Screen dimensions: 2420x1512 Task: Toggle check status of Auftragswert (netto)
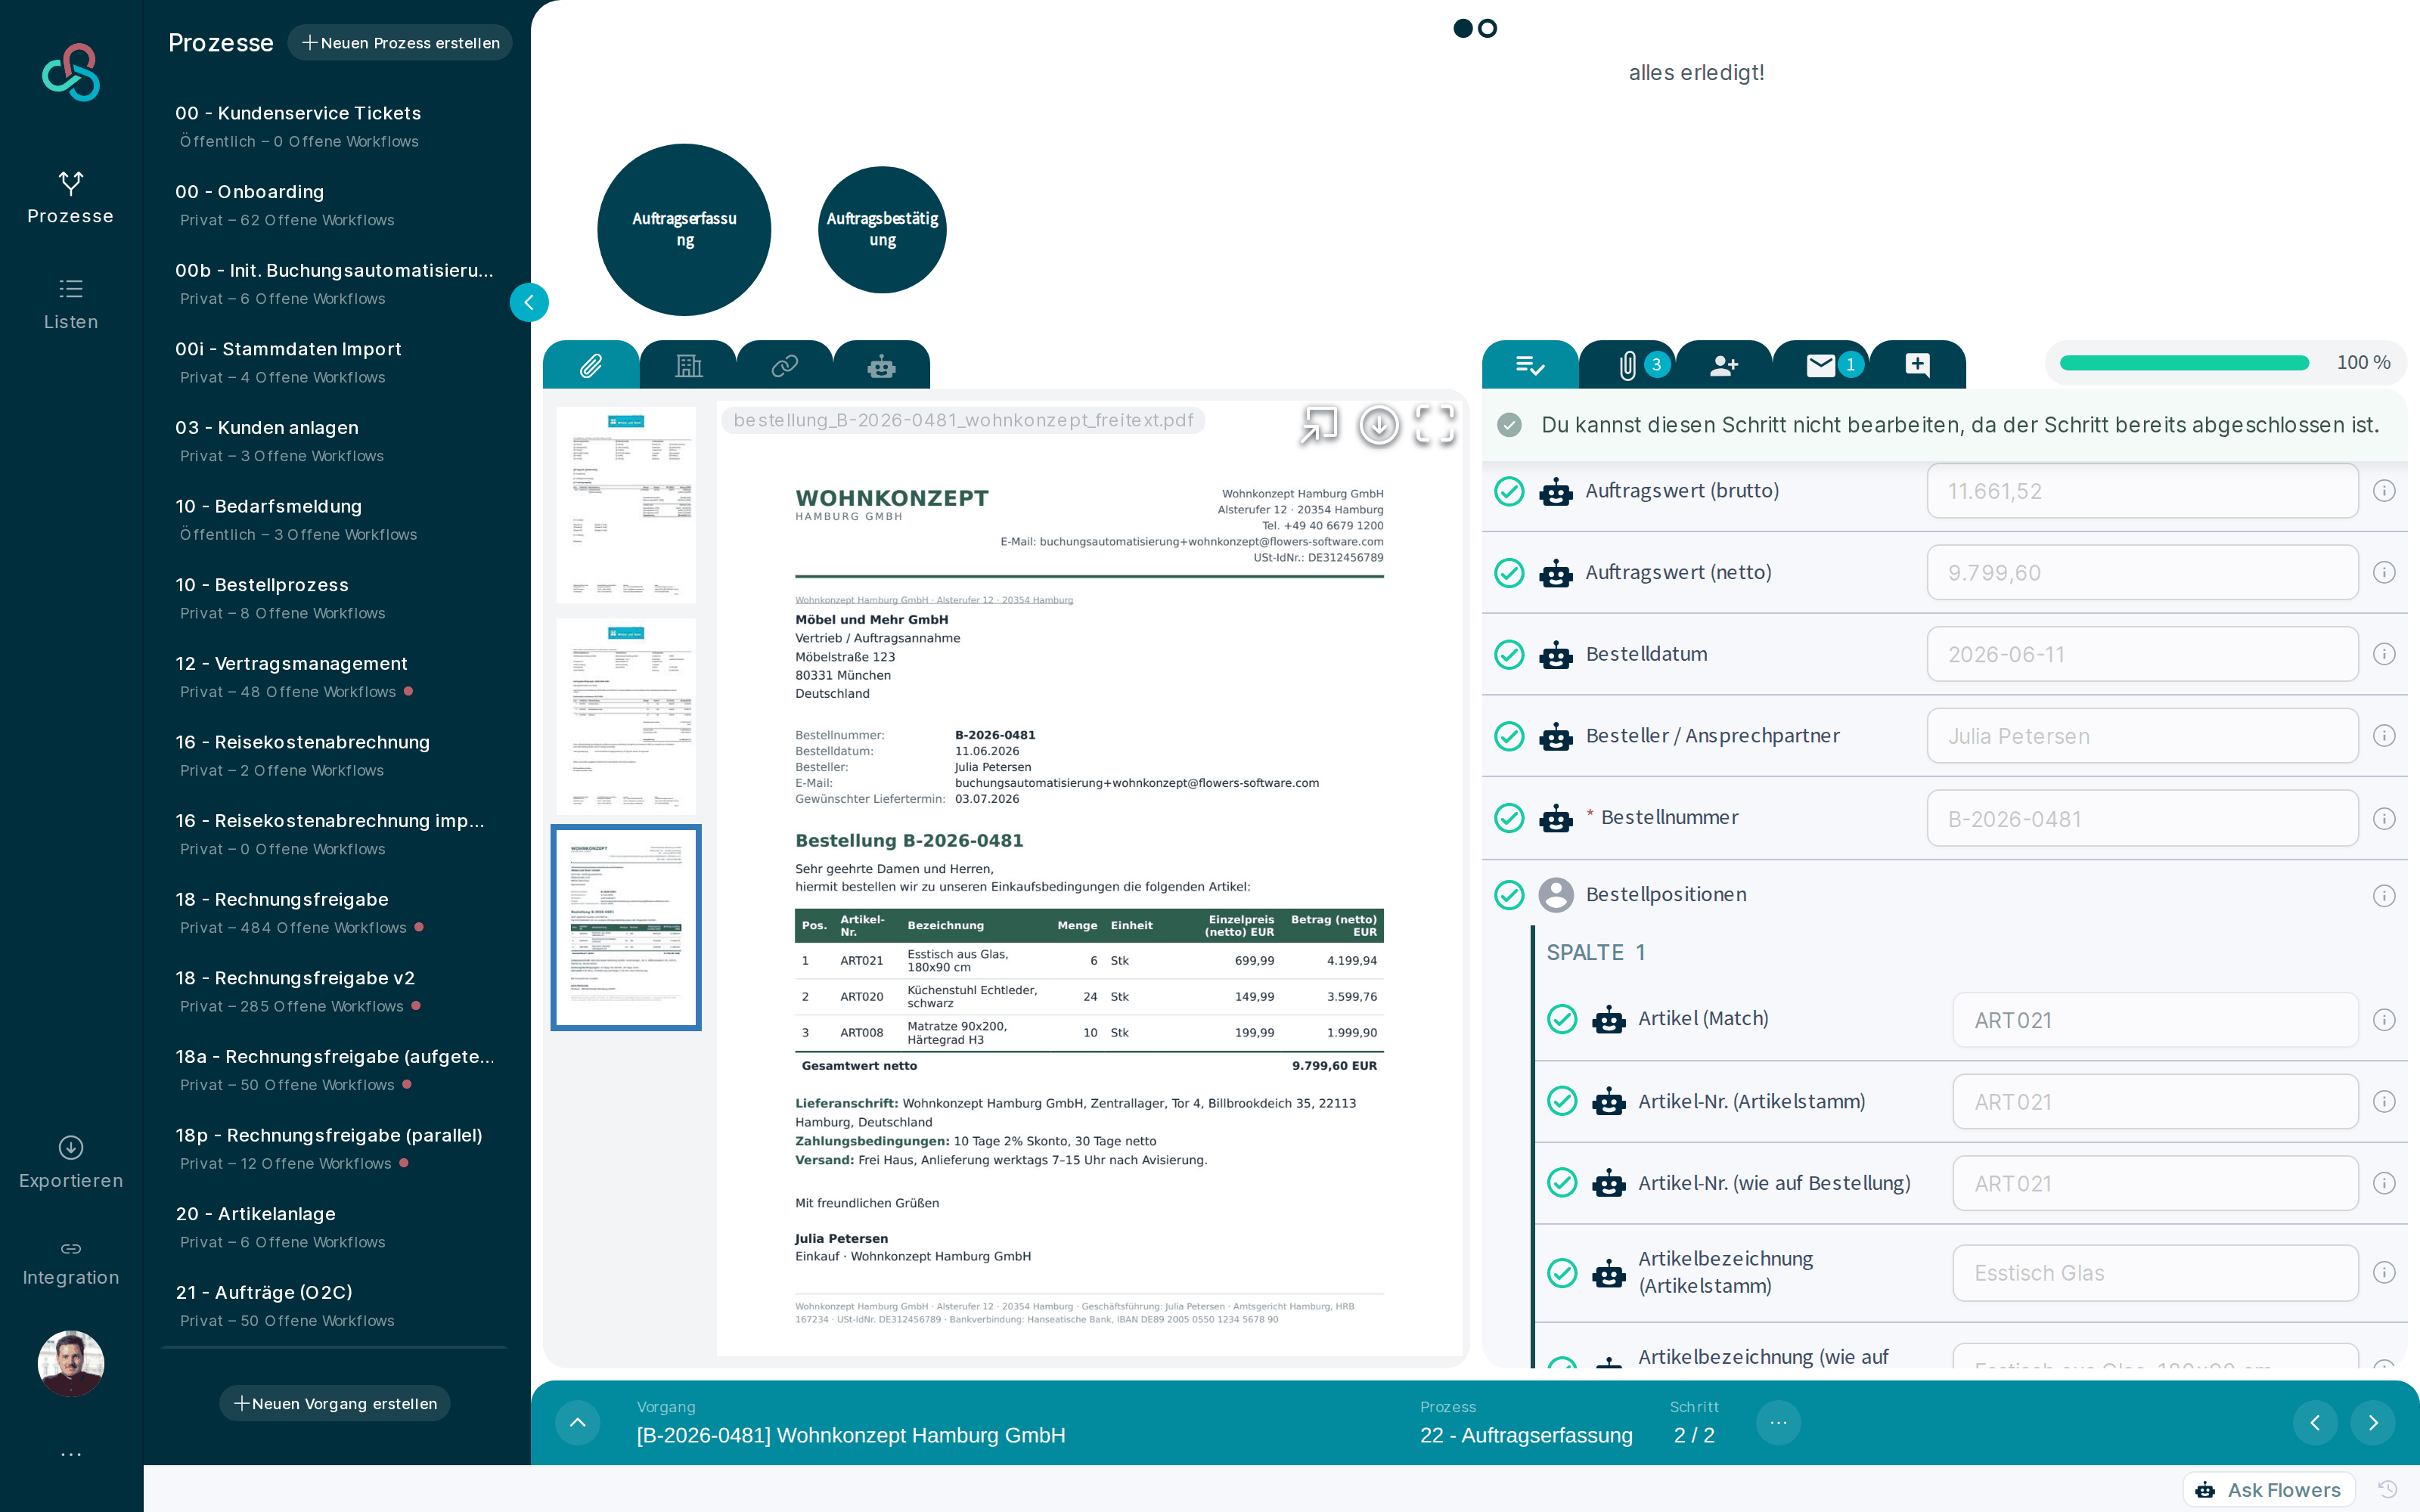(x=1509, y=573)
